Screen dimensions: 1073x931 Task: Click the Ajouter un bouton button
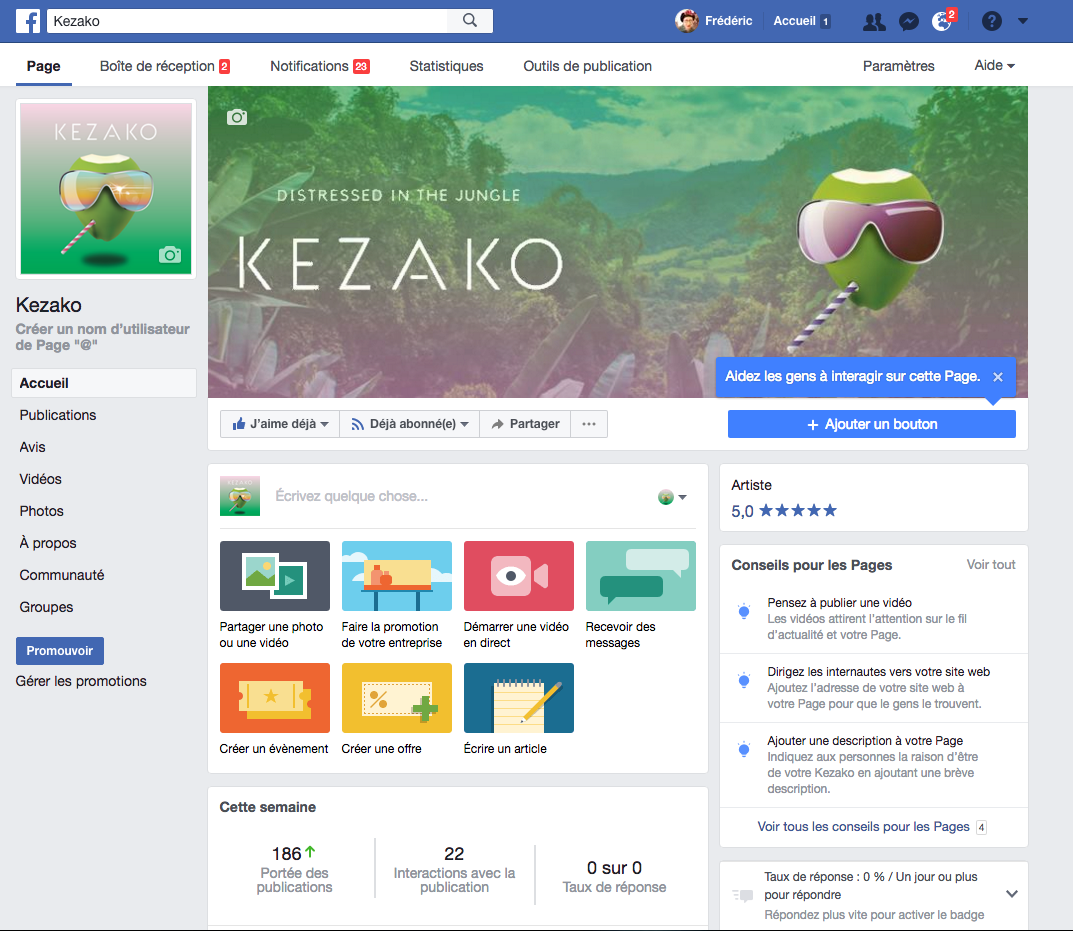pyautogui.click(x=871, y=423)
